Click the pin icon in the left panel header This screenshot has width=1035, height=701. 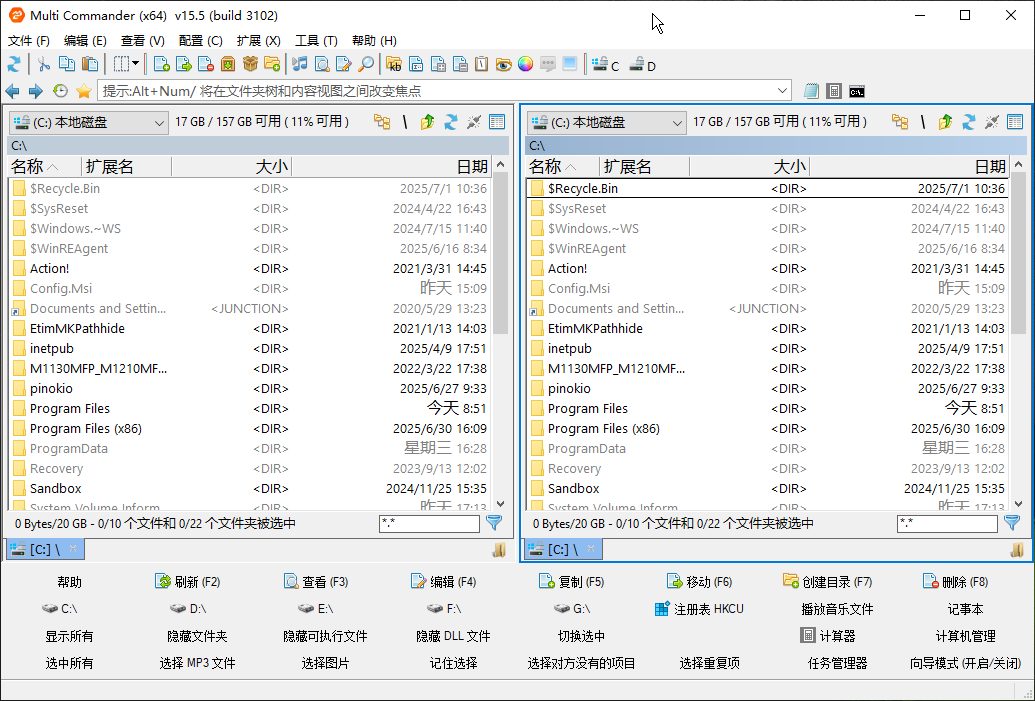(x=474, y=121)
